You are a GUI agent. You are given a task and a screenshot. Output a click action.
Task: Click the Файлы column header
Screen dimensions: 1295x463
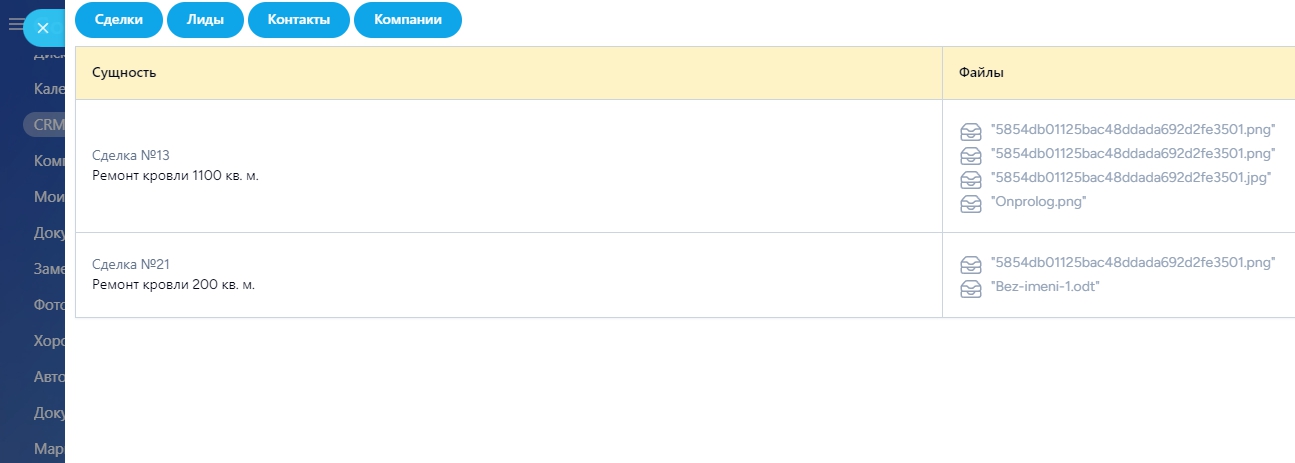(x=981, y=73)
